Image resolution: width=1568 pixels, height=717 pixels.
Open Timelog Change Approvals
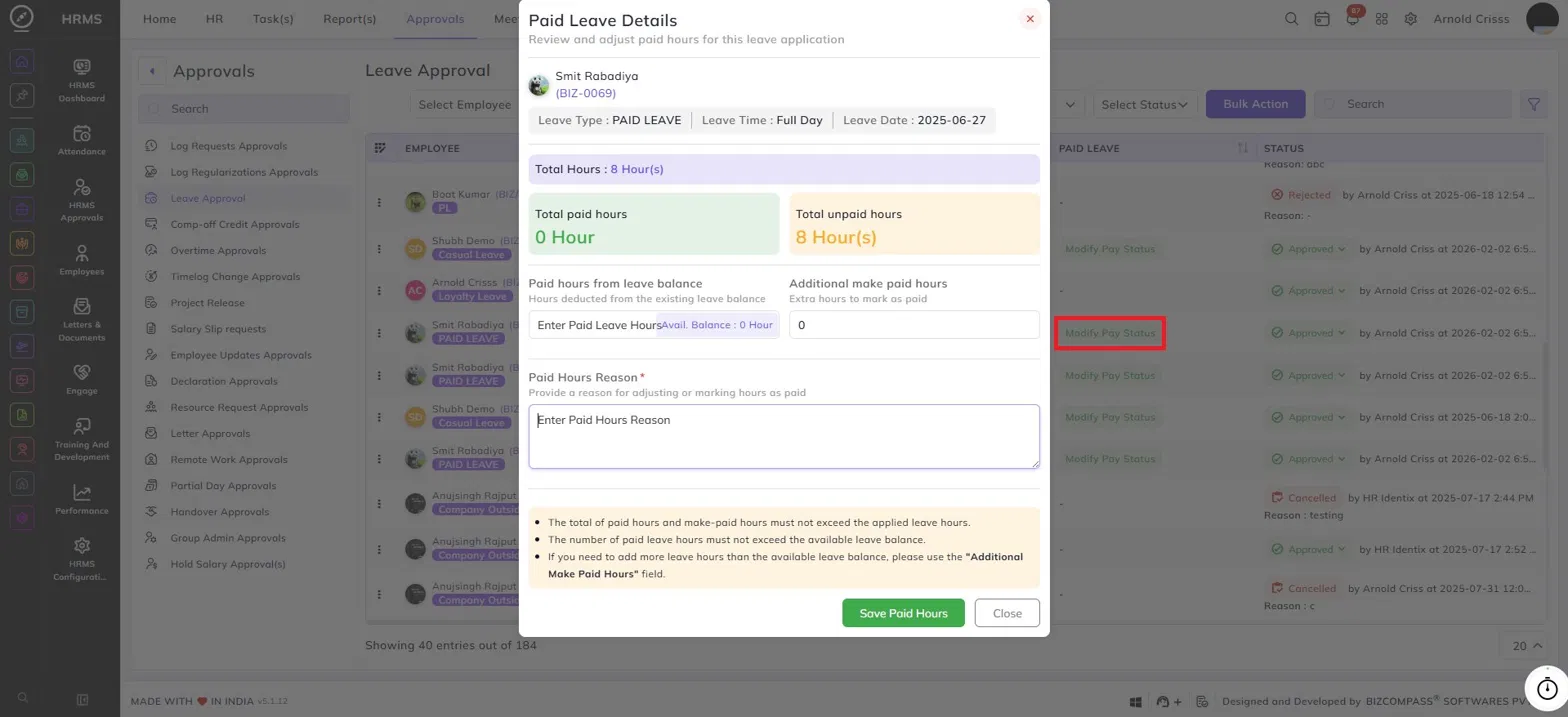pyautogui.click(x=235, y=276)
